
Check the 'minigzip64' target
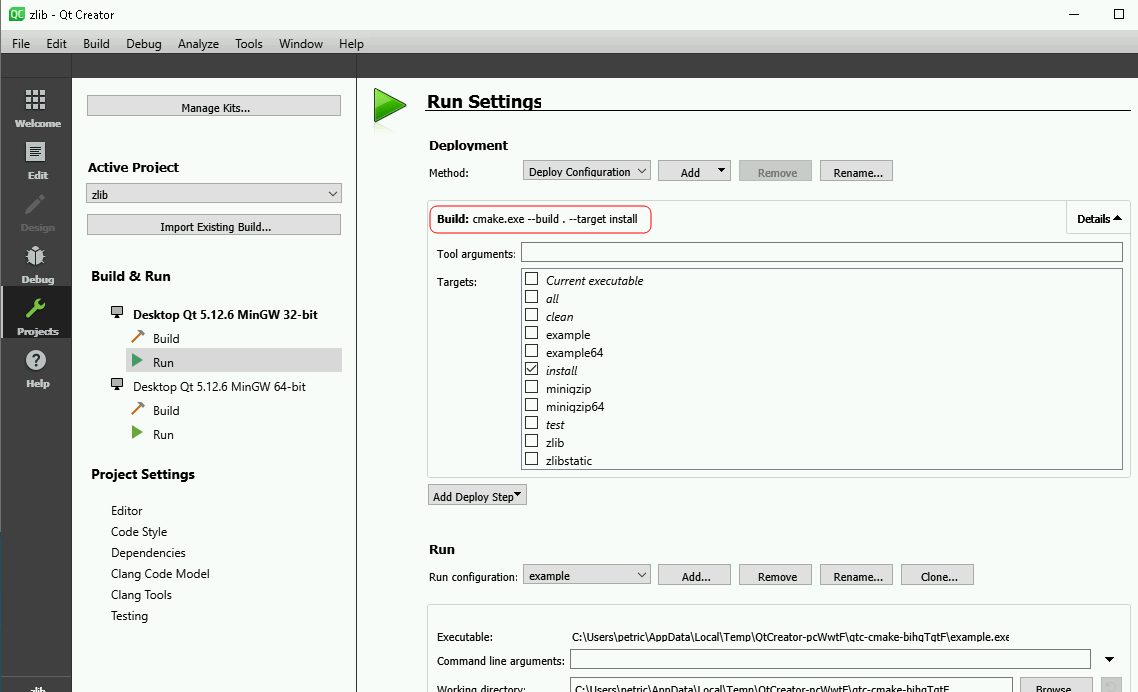pos(532,405)
